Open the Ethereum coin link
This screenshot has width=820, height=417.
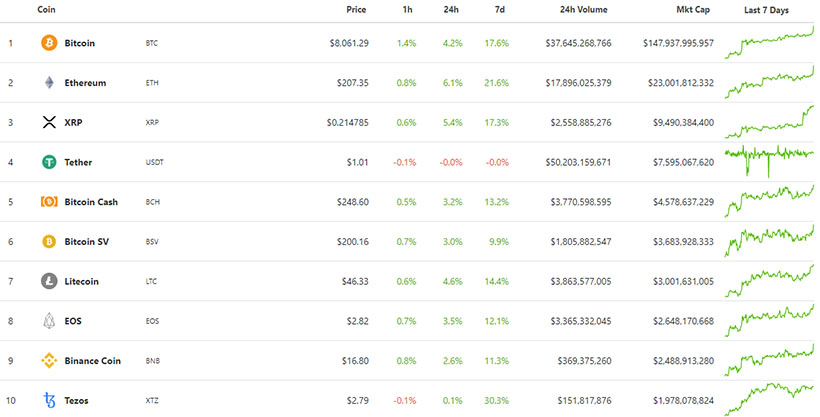[x=85, y=83]
